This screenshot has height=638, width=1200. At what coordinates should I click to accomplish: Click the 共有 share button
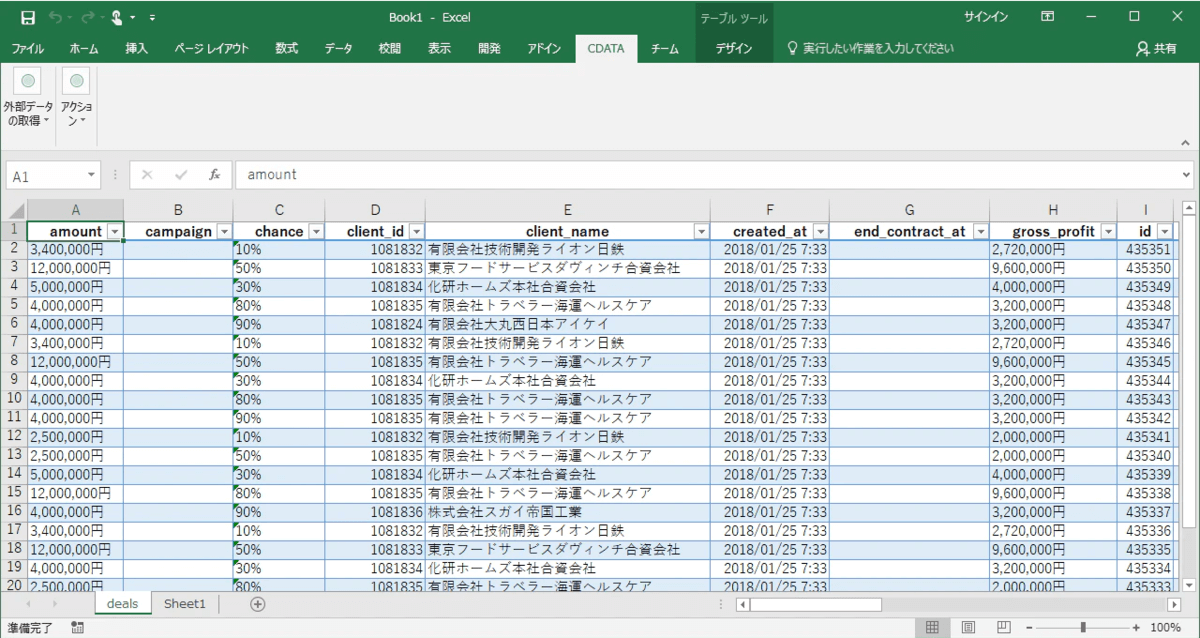tap(1157, 48)
